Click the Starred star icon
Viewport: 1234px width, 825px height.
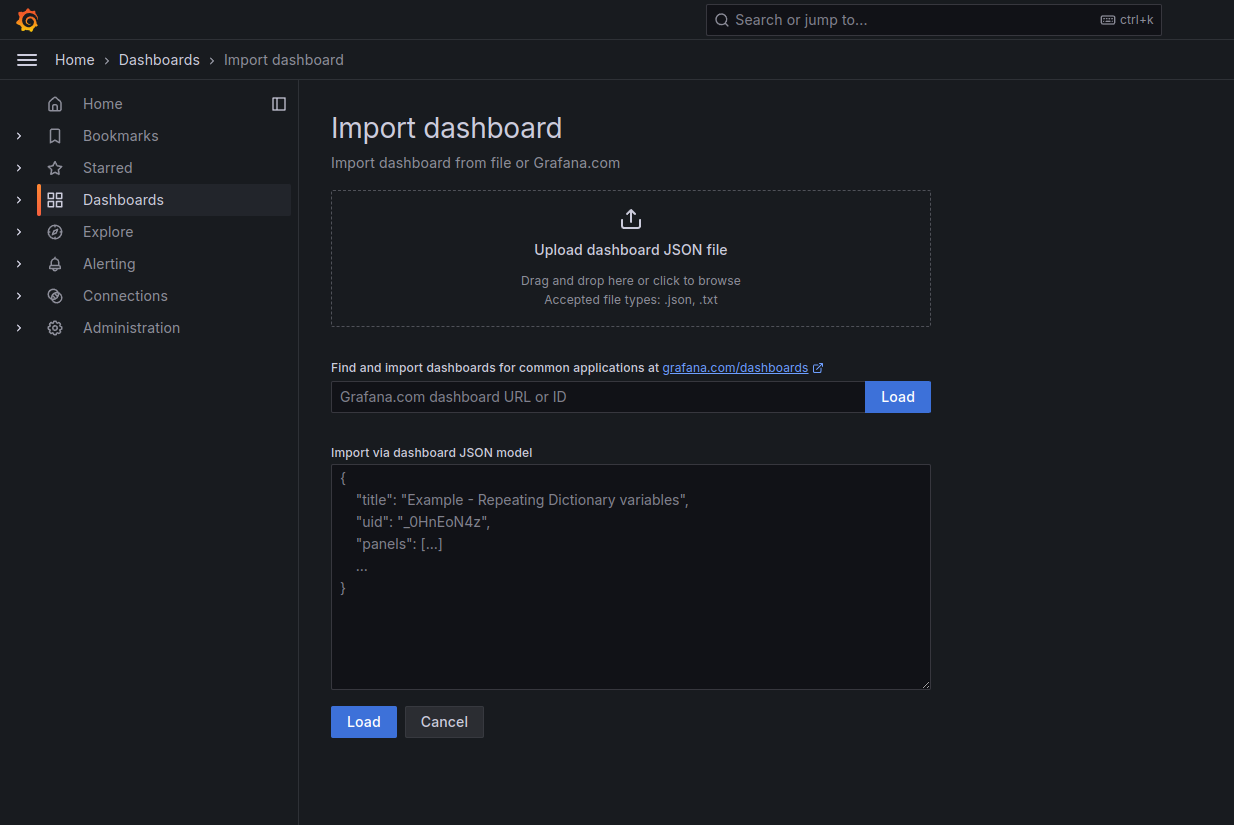point(55,168)
